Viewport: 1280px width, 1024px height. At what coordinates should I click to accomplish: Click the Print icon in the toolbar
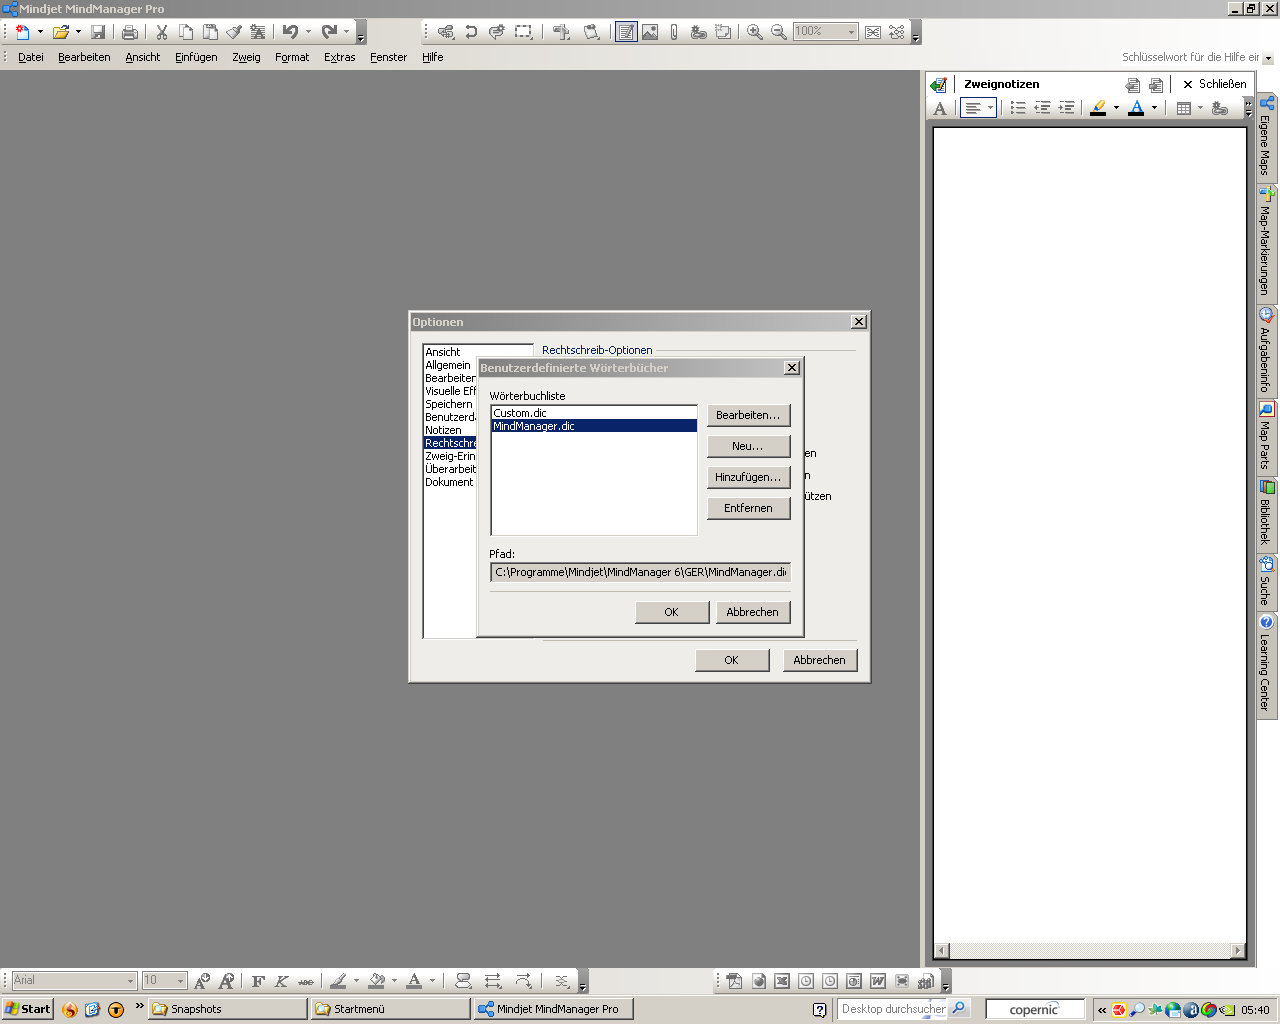click(x=129, y=32)
